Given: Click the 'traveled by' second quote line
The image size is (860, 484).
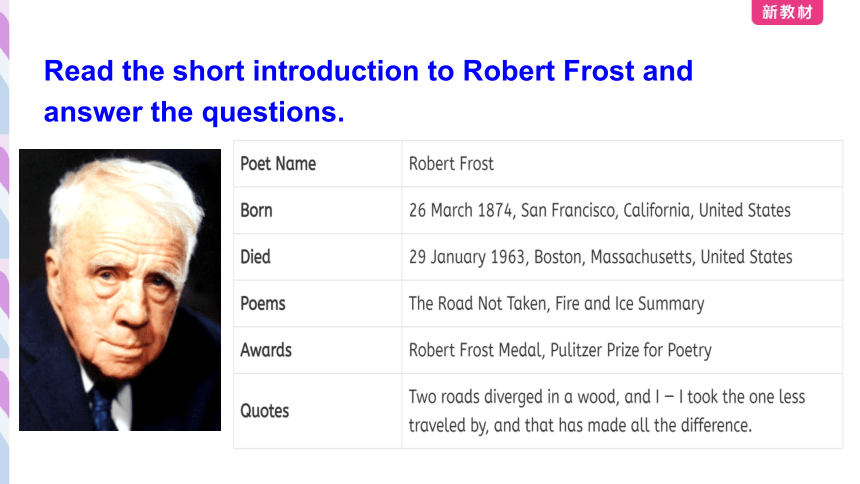Looking at the screenshot, I should coord(580,425).
